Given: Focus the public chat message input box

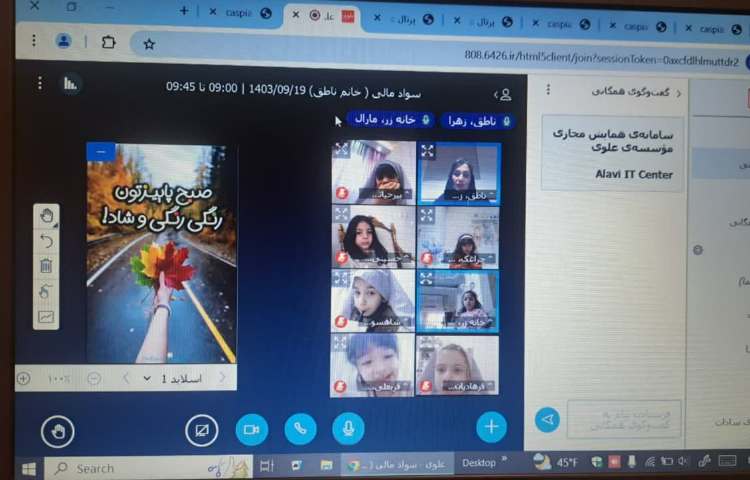Looking at the screenshot, I should [x=624, y=419].
